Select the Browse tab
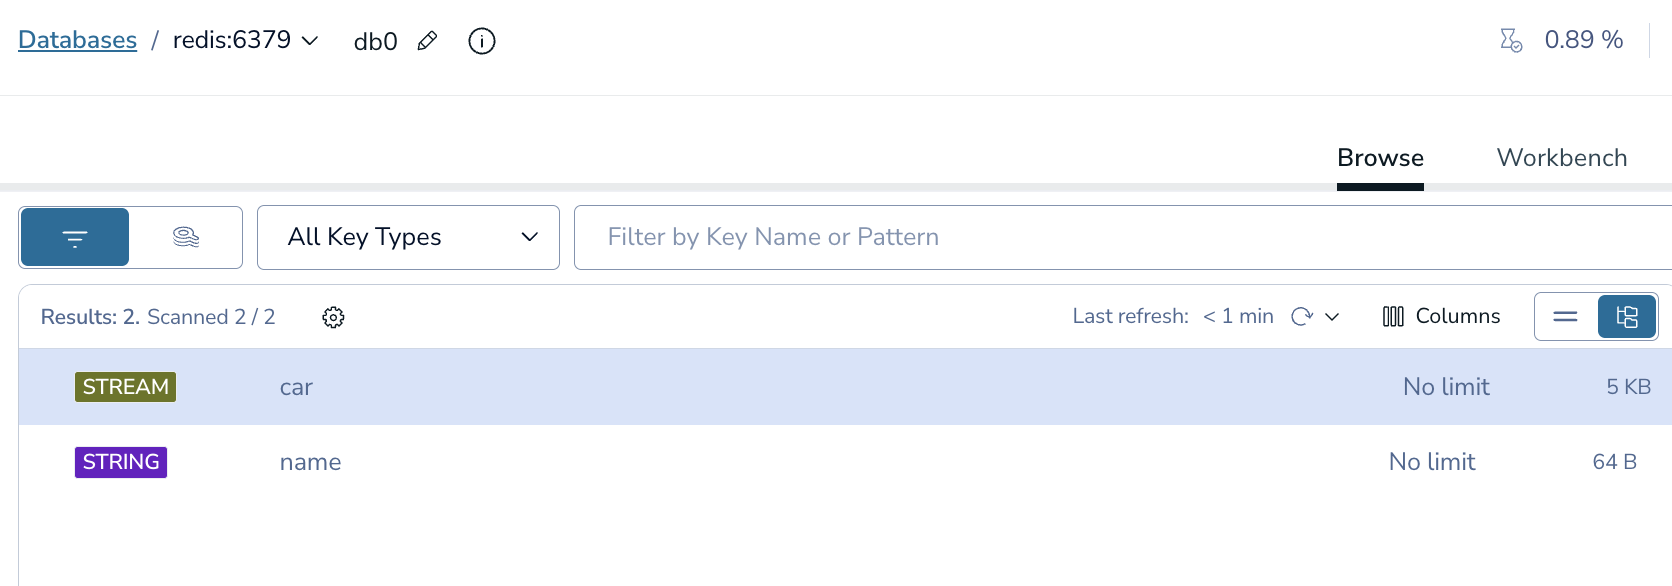1672x586 pixels. point(1380,158)
